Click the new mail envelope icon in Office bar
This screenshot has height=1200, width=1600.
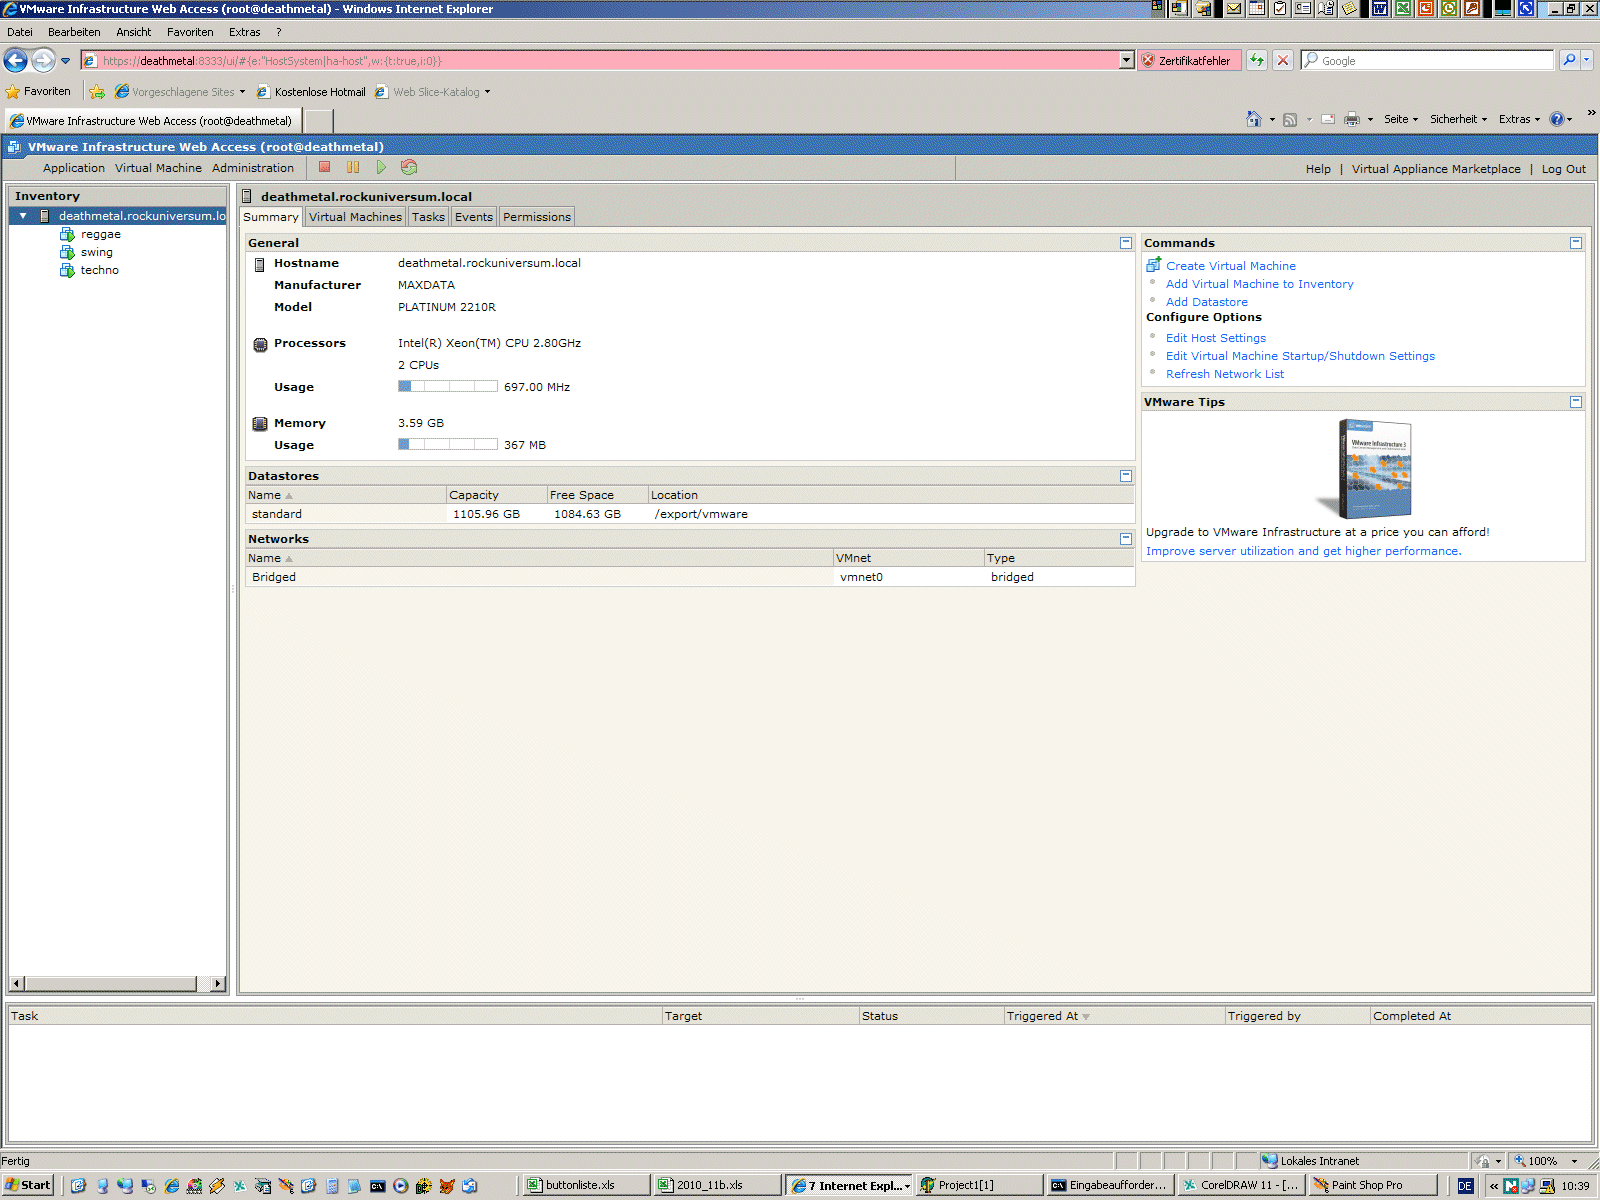pos(1234,8)
